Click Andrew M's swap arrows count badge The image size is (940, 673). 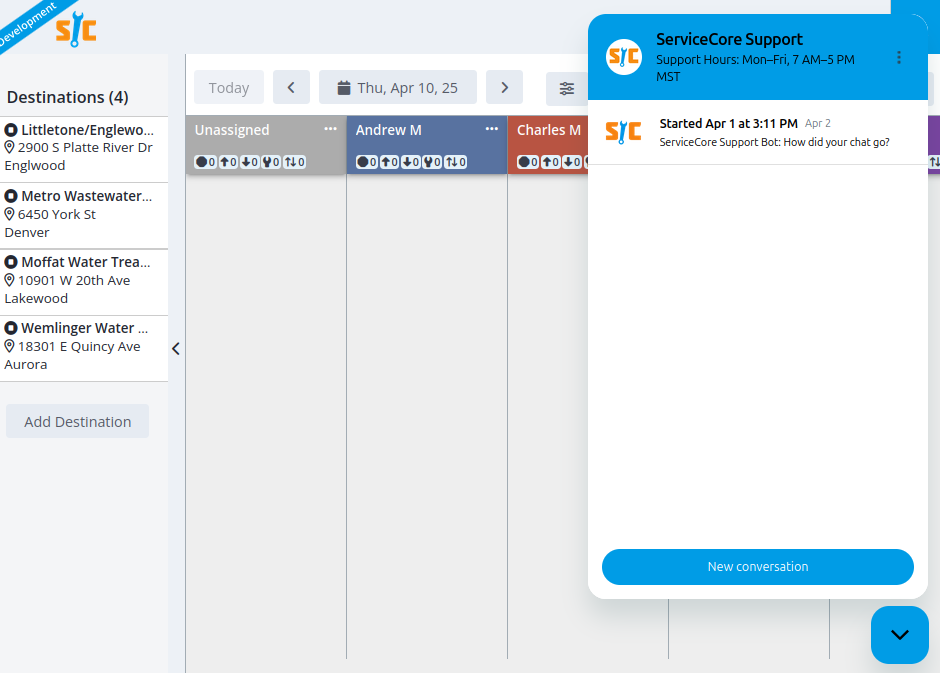[456, 162]
